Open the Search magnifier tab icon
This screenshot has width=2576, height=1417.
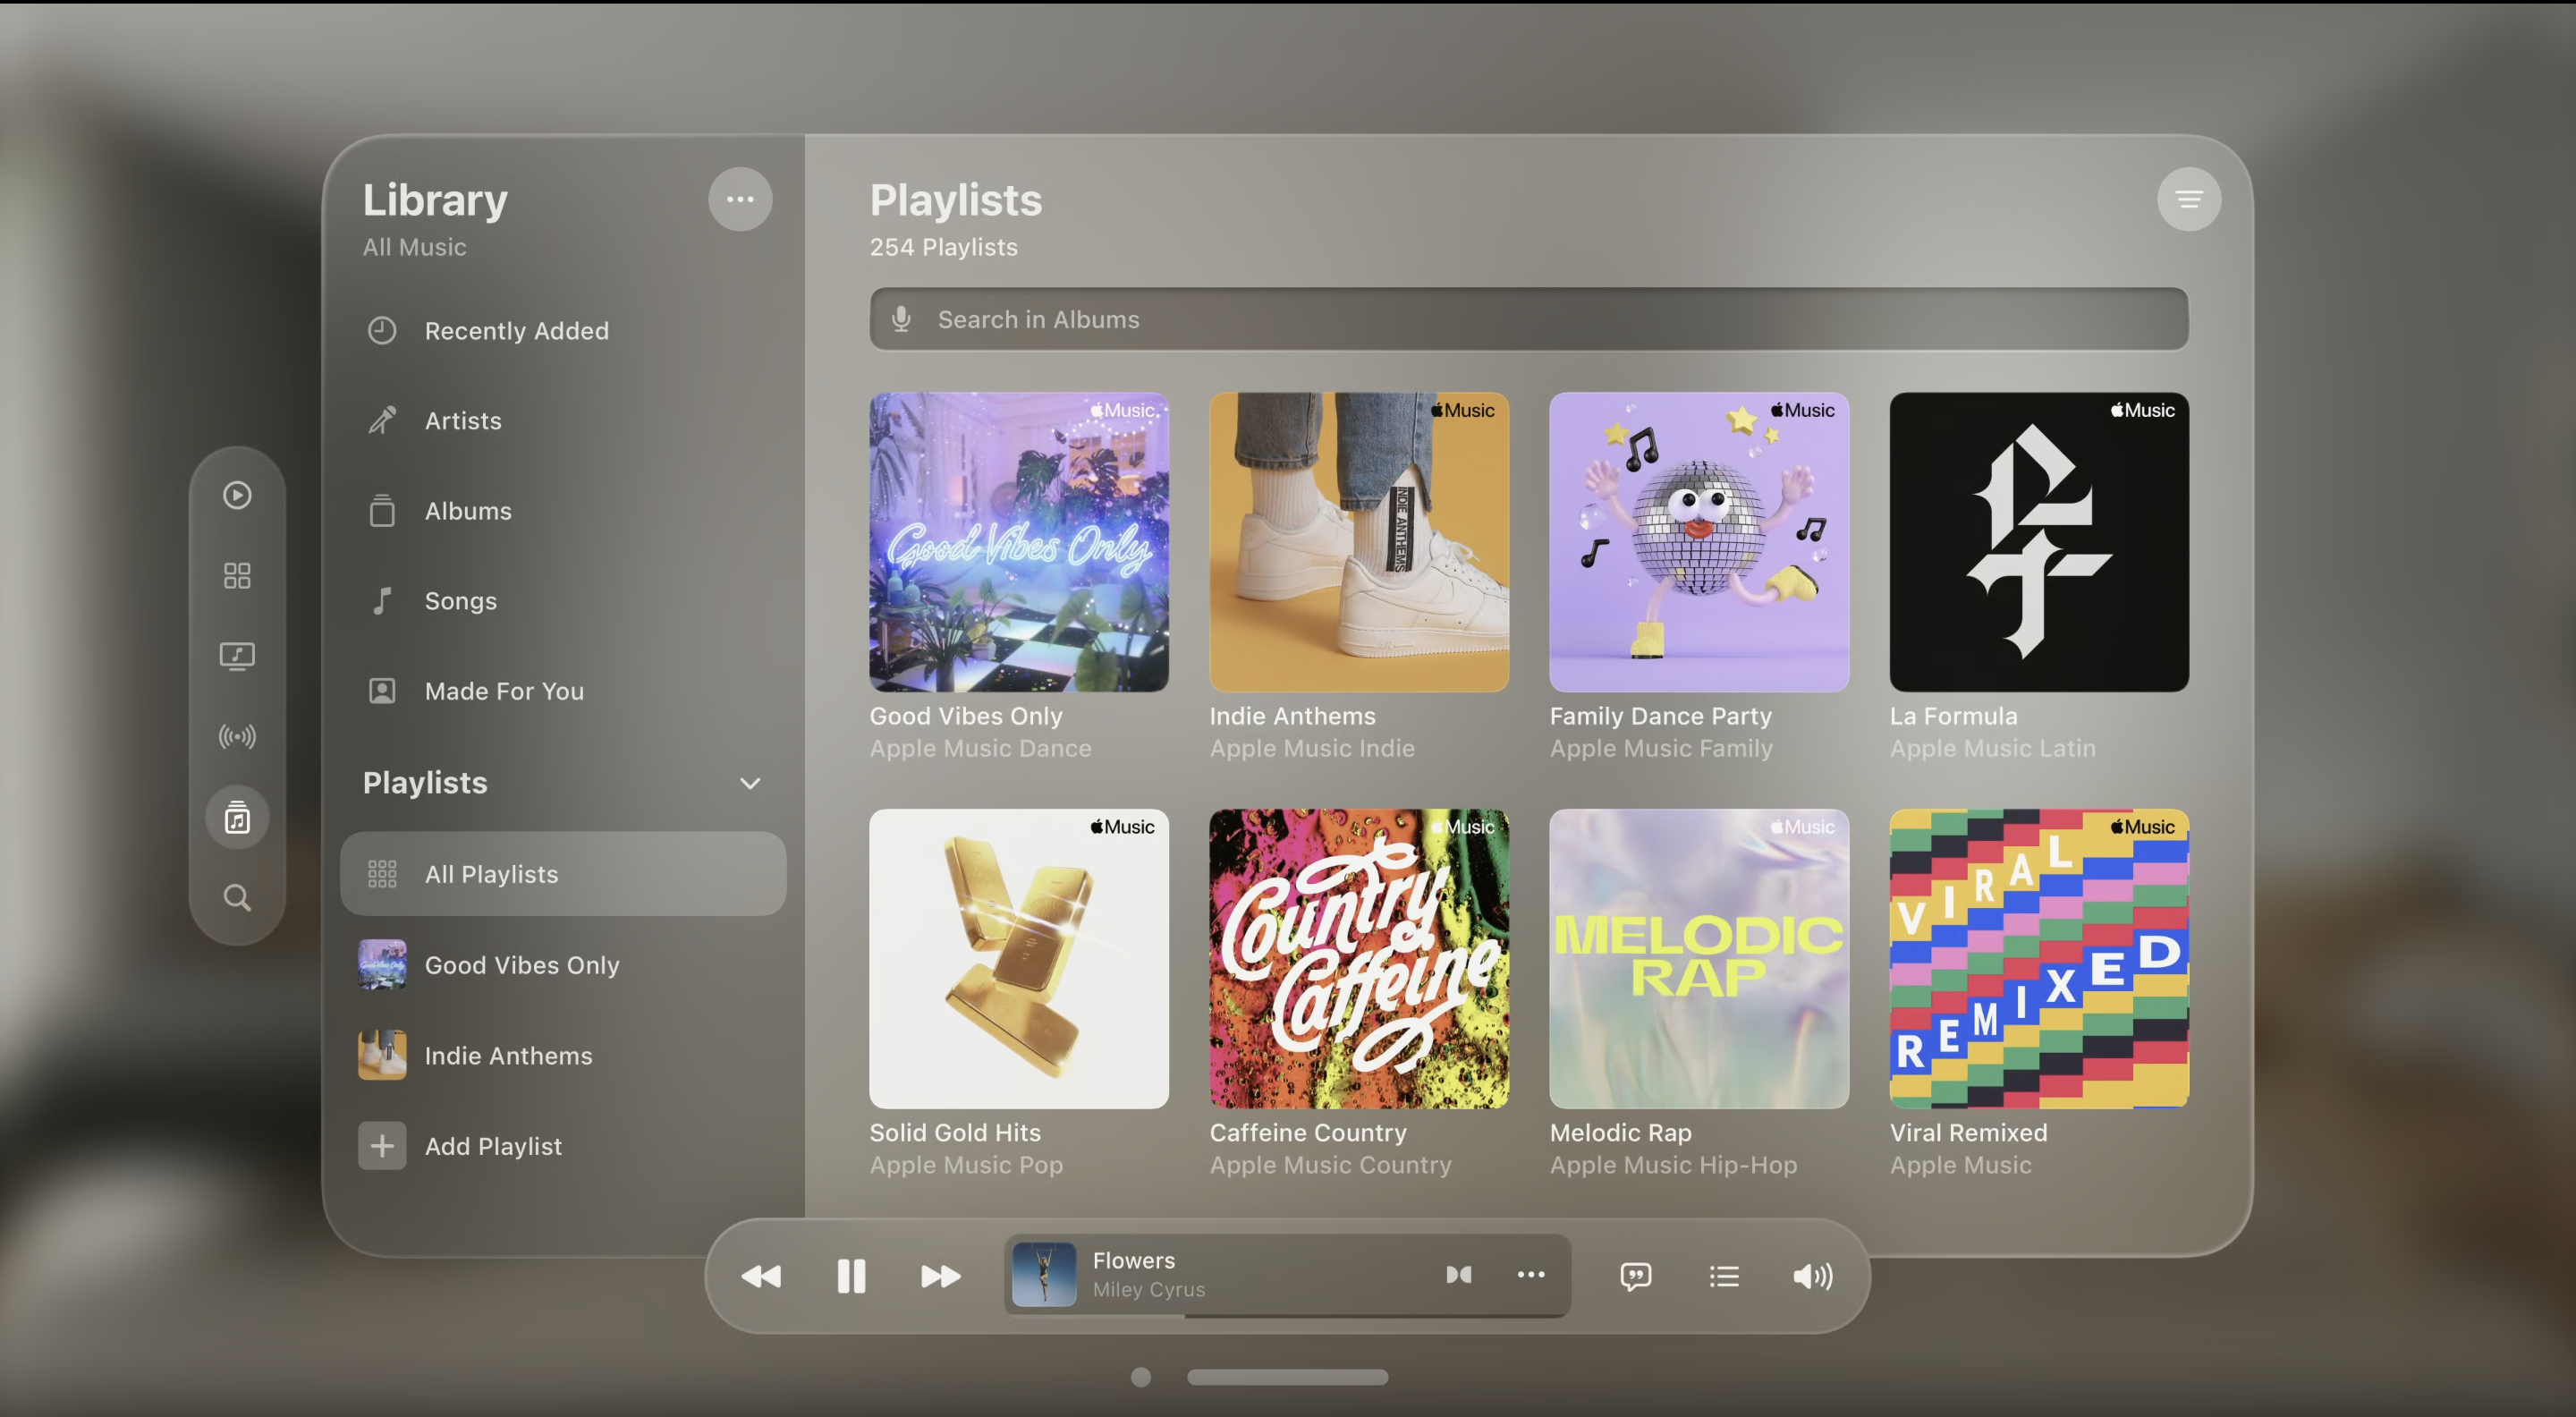[x=237, y=898]
